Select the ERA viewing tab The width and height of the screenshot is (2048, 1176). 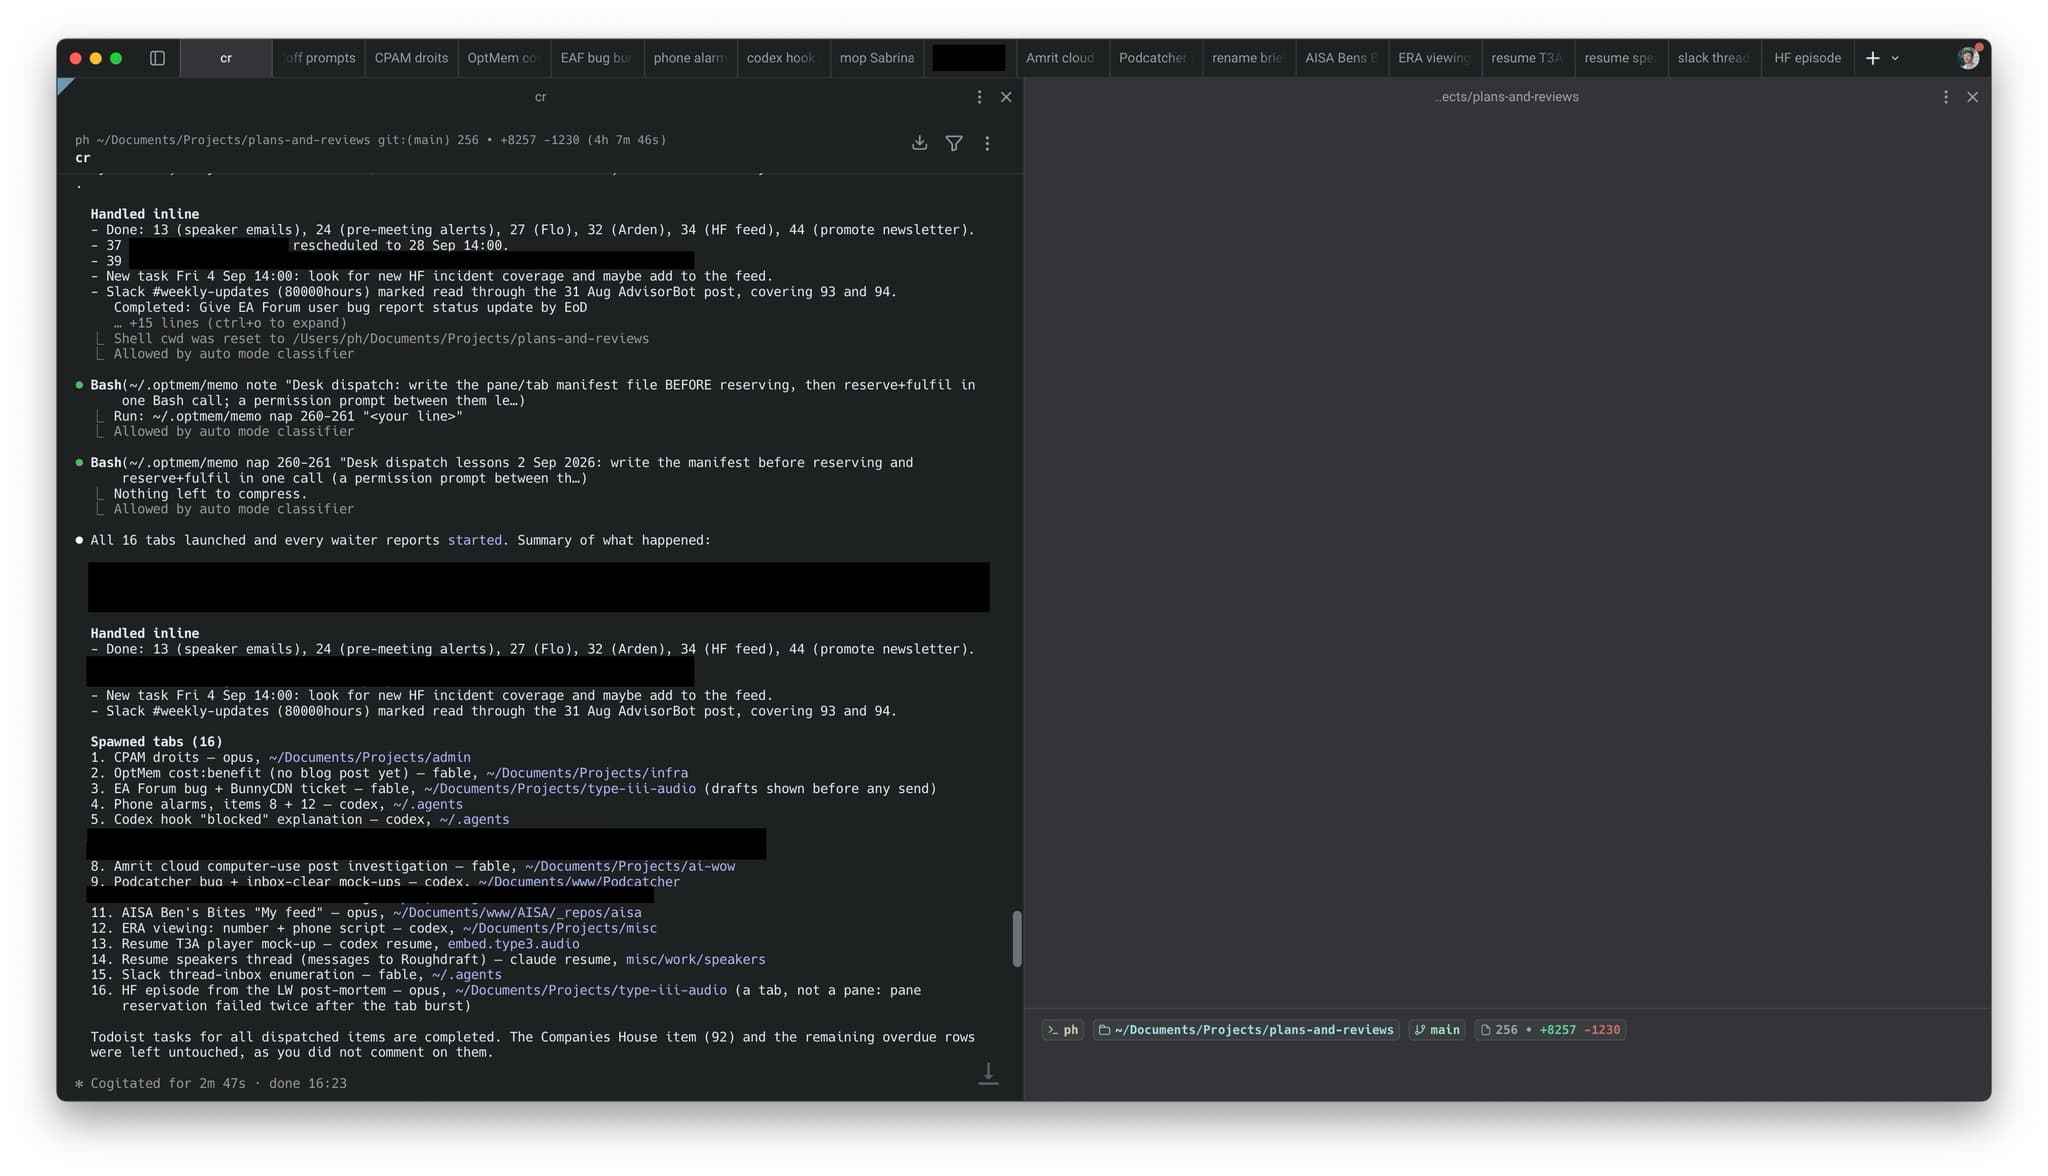pyautogui.click(x=1433, y=58)
